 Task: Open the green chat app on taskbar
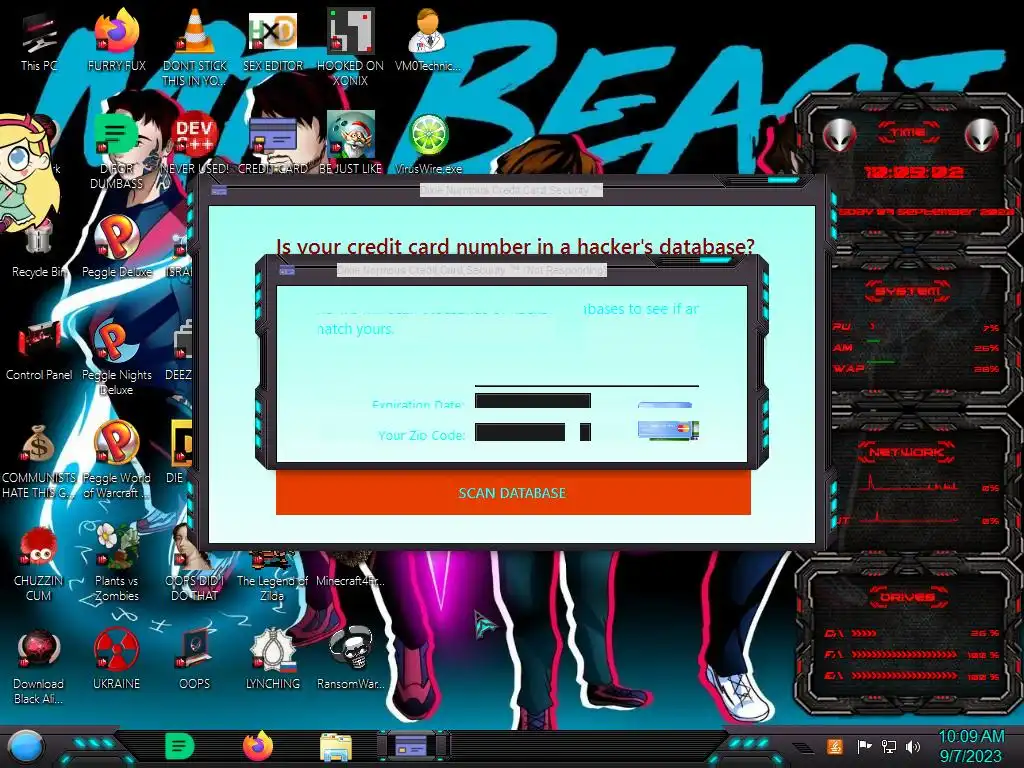pos(179,746)
